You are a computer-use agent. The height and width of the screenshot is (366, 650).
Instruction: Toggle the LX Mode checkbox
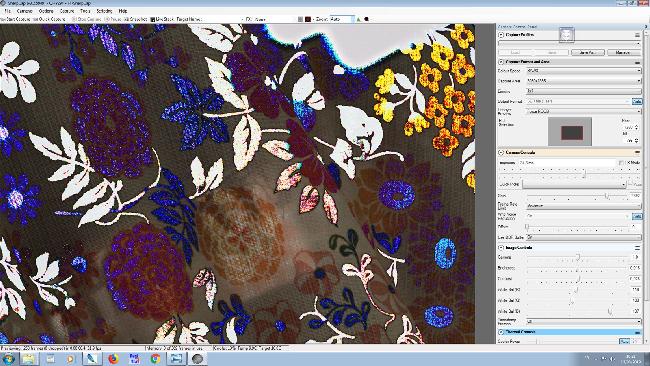click(621, 163)
